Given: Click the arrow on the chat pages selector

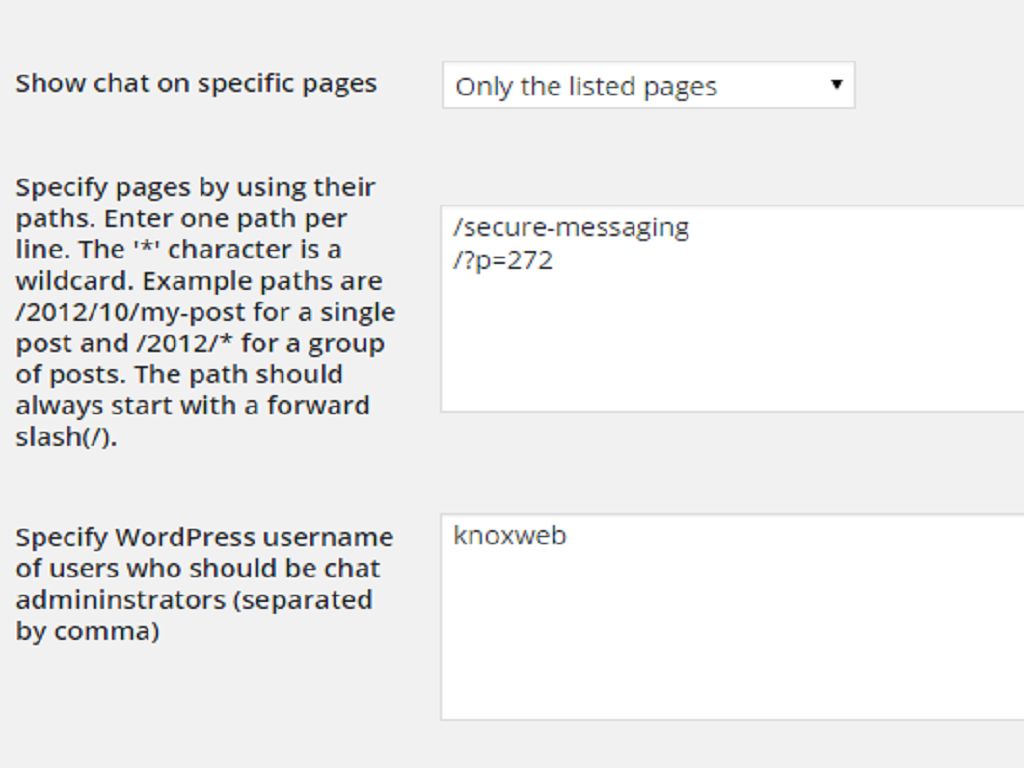Looking at the screenshot, I should tap(837, 85).
